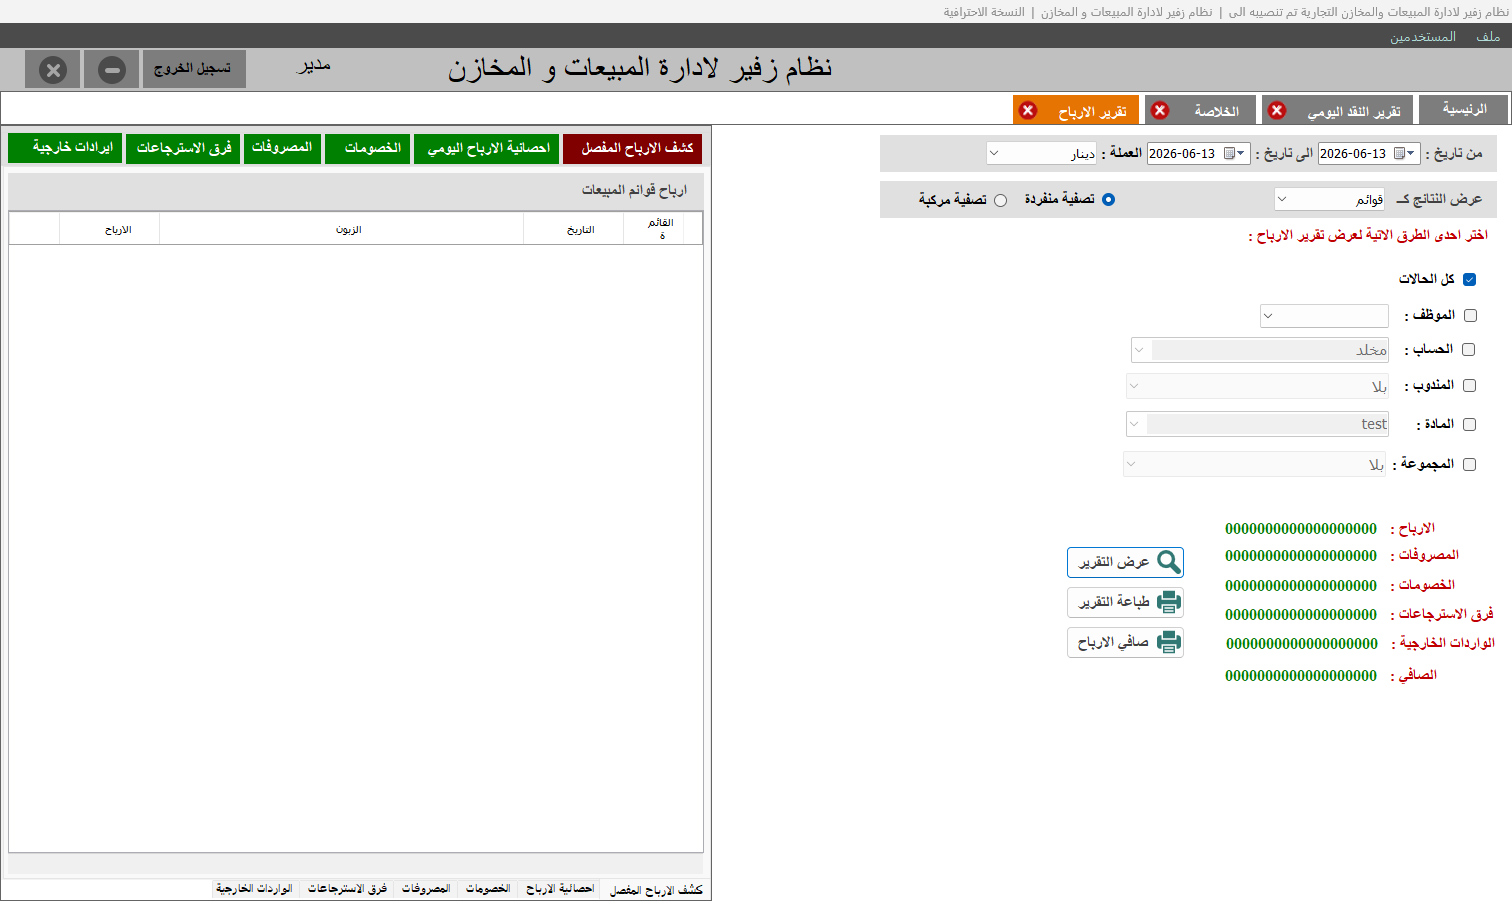This screenshot has height=901, width=1512.
Task: Open the ملف menu
Action: (1488, 36)
